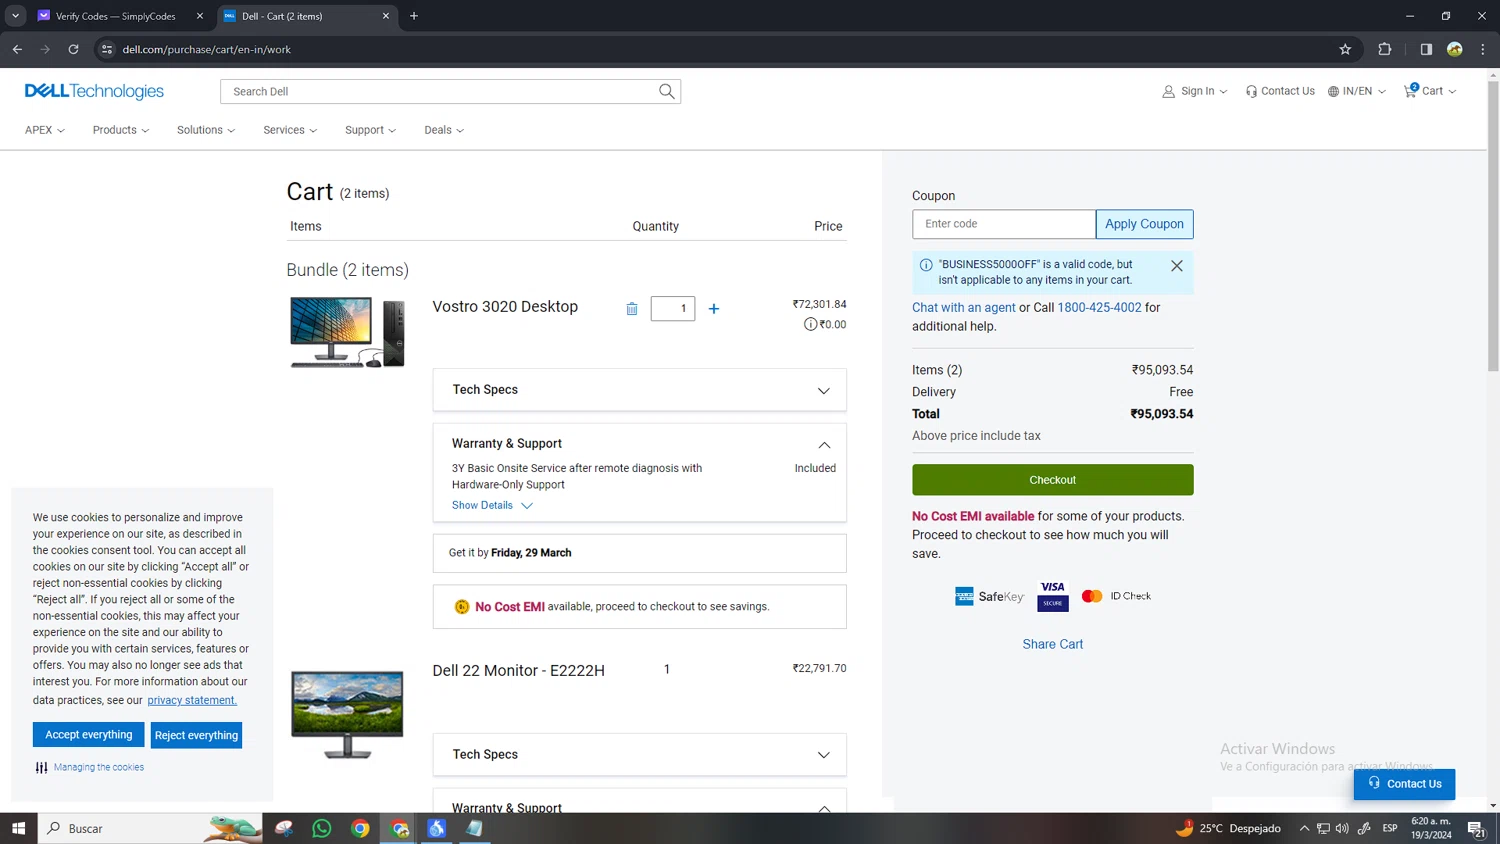Click the price info icon beside ₹0.00
Screen dimensions: 1500x844
[810, 324]
